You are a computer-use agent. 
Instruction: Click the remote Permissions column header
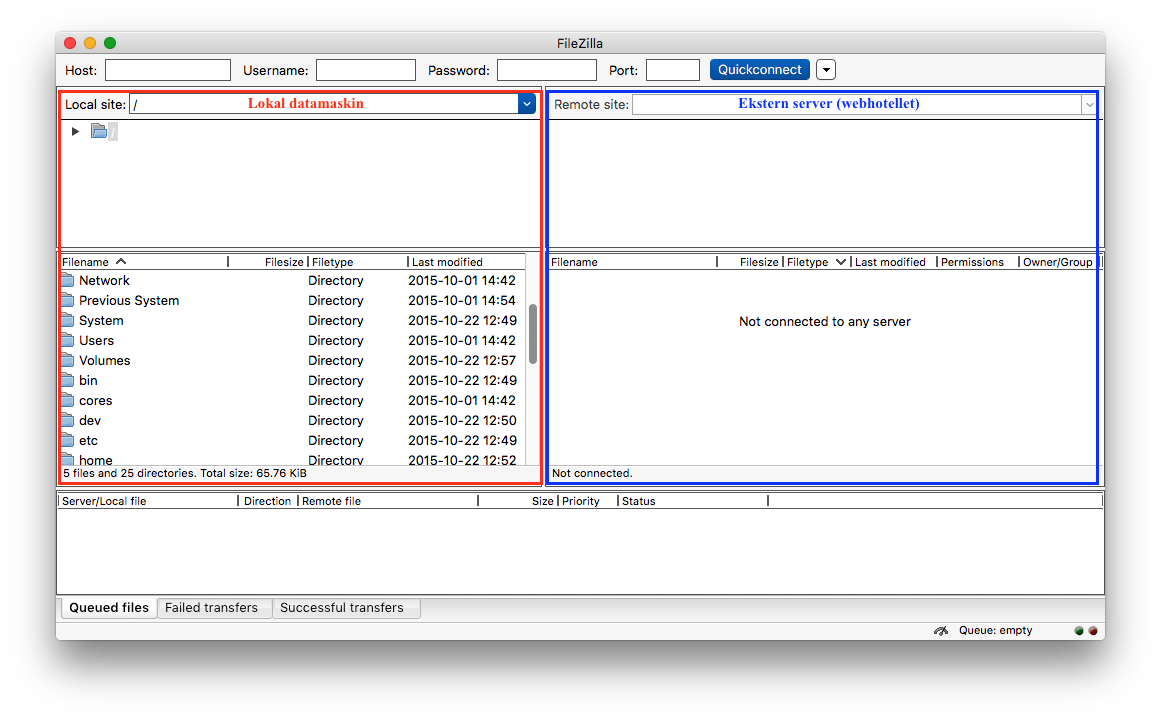coord(977,262)
